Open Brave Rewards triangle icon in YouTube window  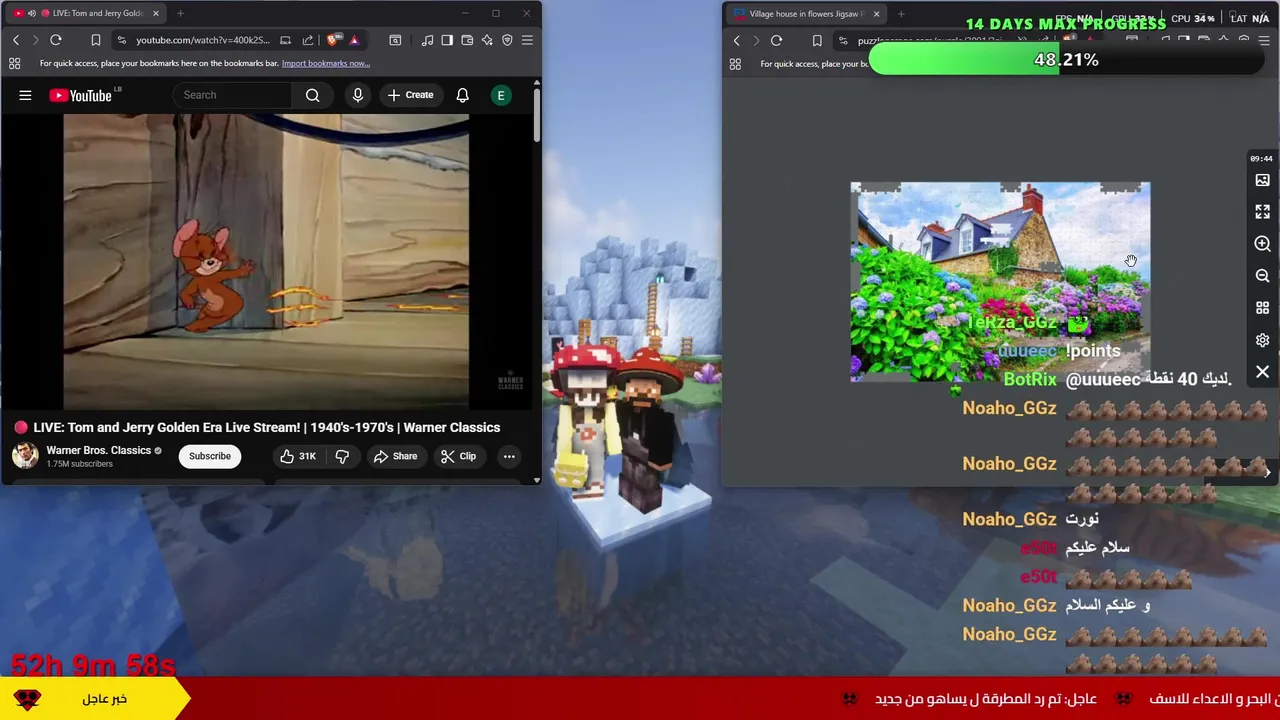click(x=354, y=40)
